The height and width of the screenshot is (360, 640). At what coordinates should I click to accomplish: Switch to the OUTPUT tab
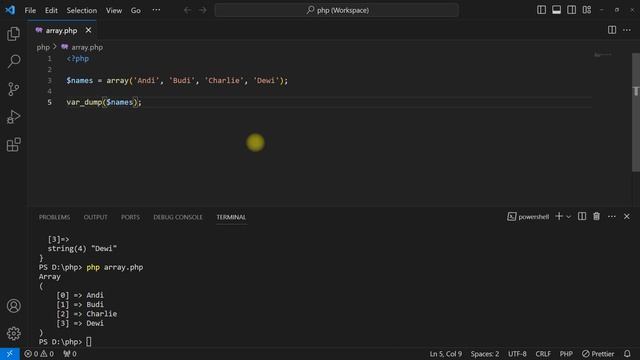[x=96, y=217]
